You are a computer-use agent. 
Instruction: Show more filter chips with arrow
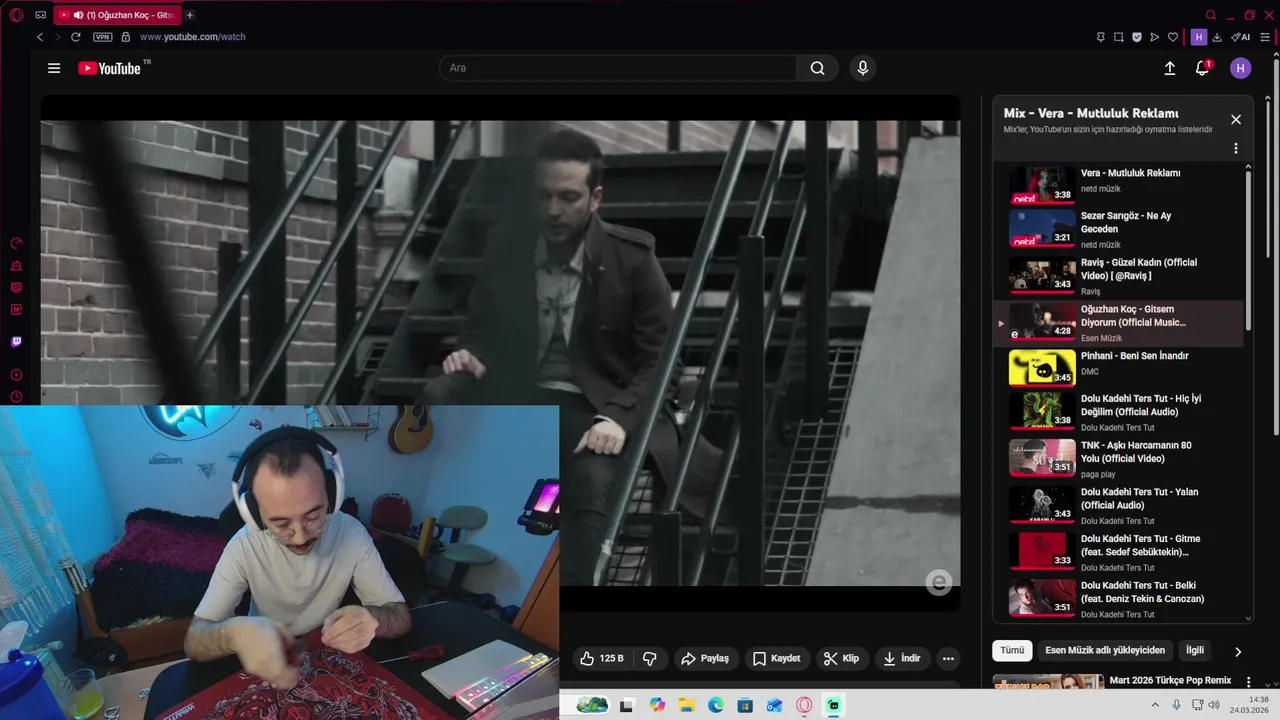(1237, 651)
